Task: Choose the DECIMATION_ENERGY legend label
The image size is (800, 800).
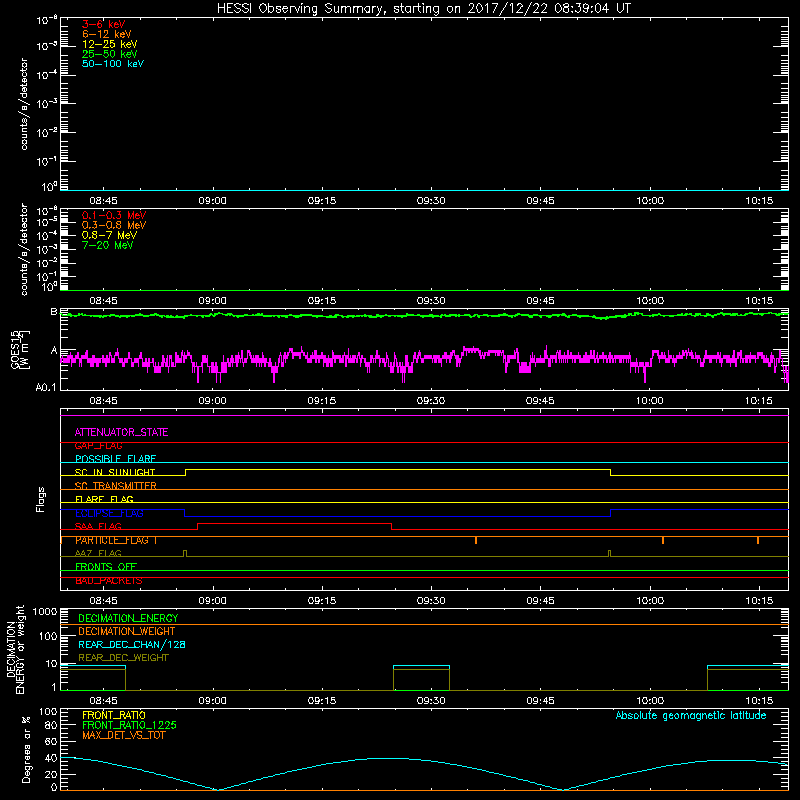Action: pyautogui.click(x=128, y=618)
